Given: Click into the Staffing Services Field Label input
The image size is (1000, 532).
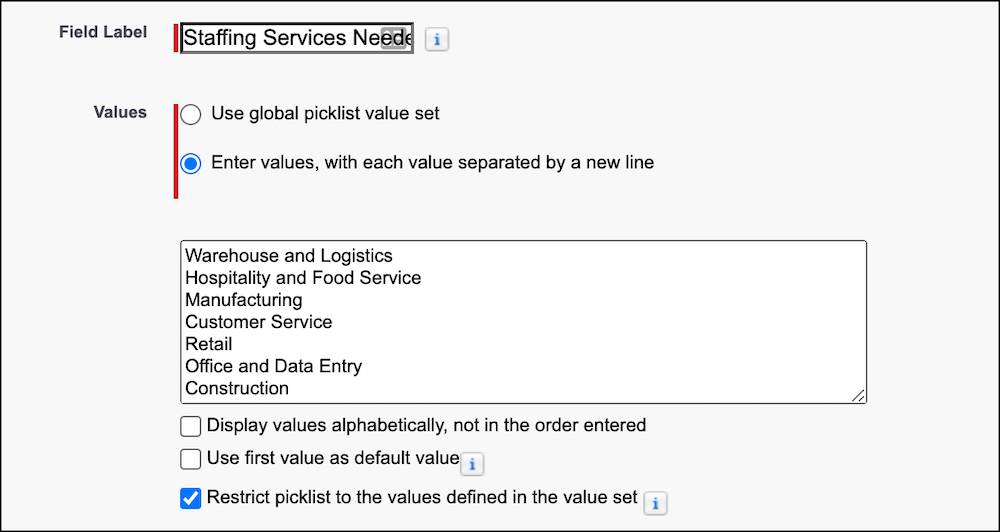Looking at the screenshot, I should (280, 39).
